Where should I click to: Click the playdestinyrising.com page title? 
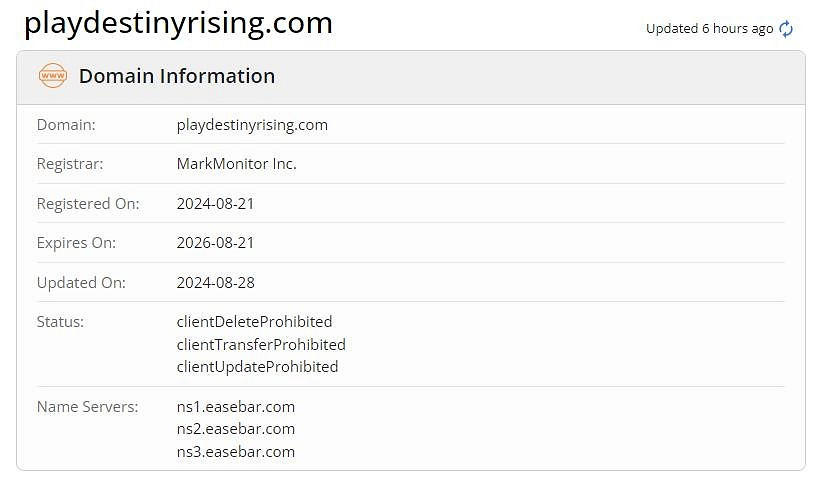point(178,23)
